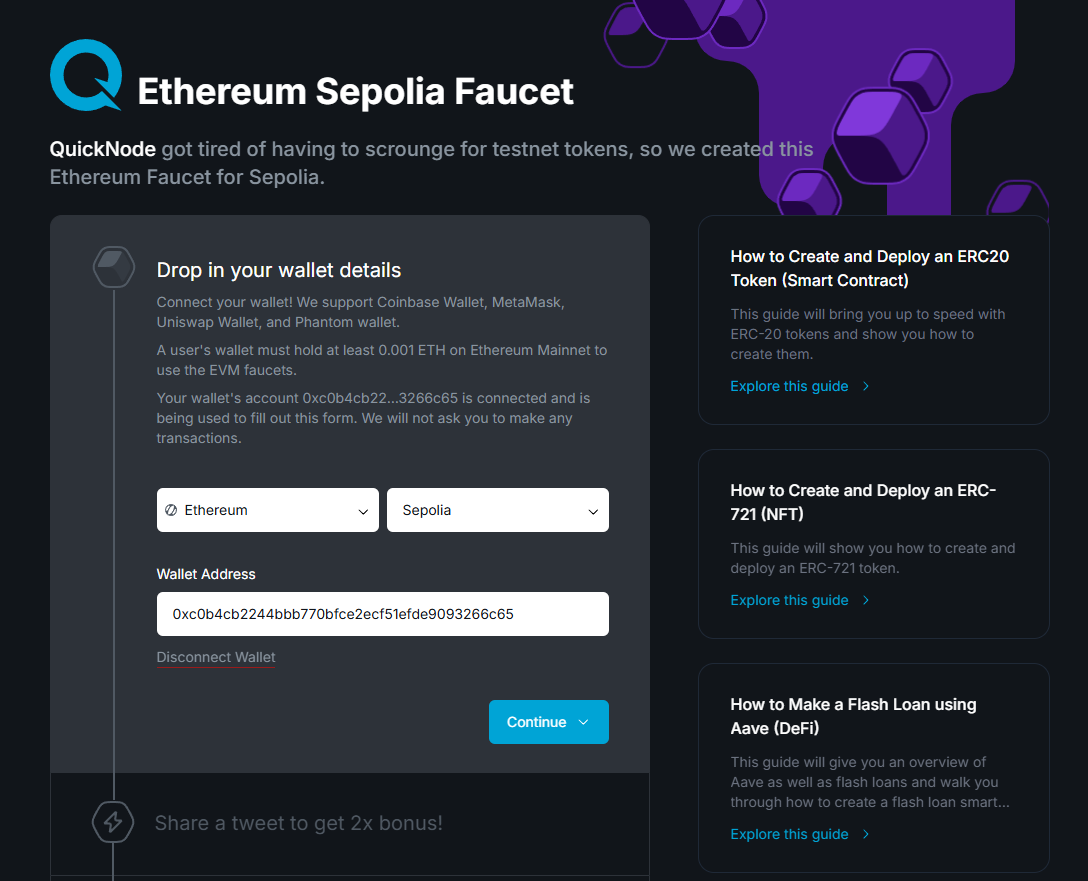1088x881 pixels.
Task: Click arrow beside ERC20 guide link
Action: 866,386
